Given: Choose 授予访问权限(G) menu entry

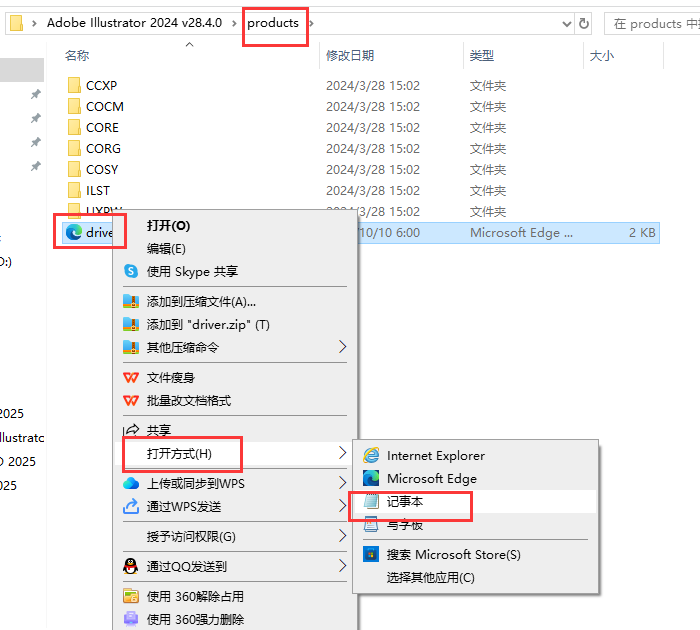Looking at the screenshot, I should click(191, 536).
